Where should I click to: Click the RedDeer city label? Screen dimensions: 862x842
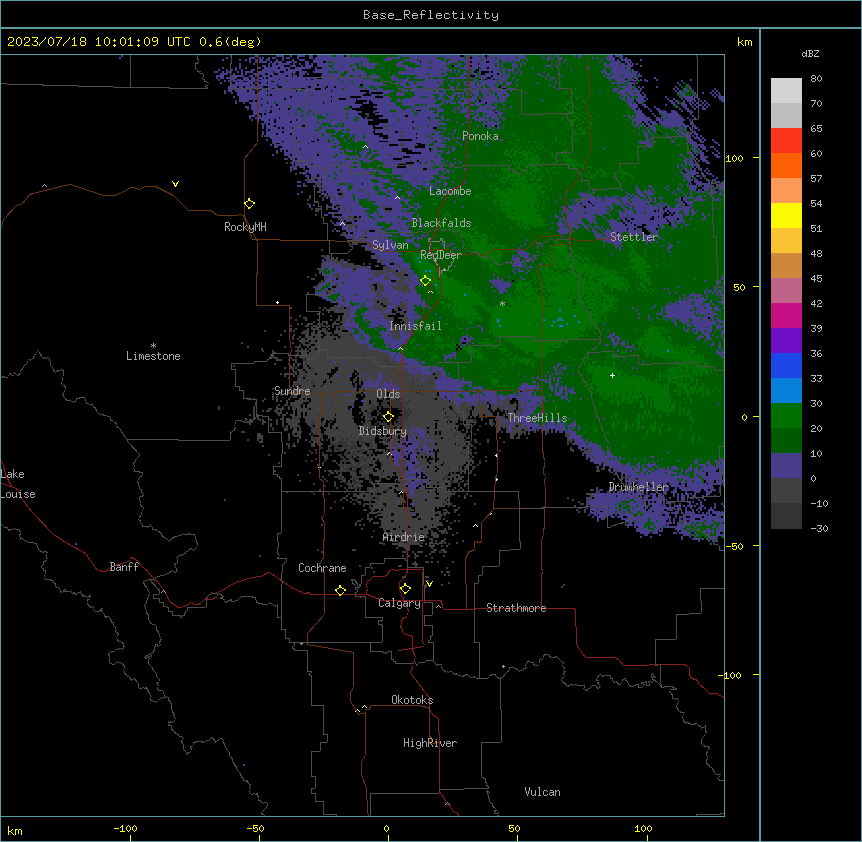(x=440, y=255)
